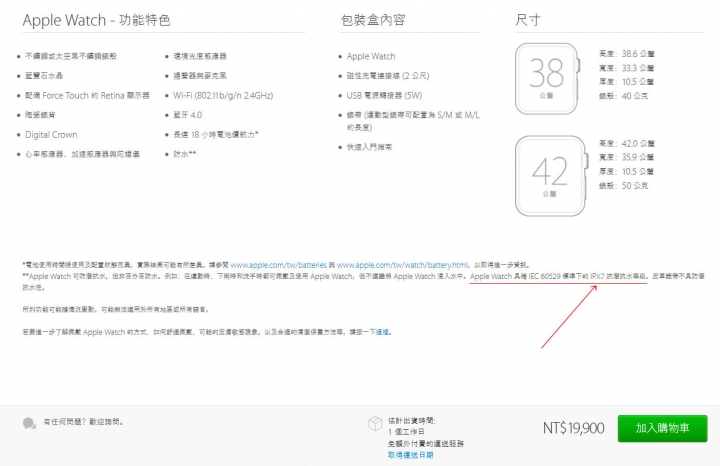720x466 pixels.
Task: Click the 尺寸 heading
Action: [x=528, y=20]
